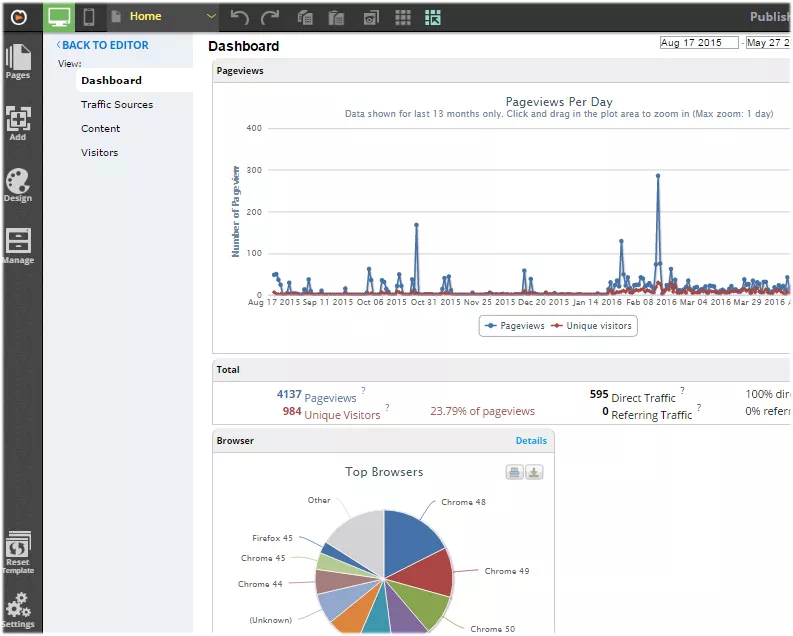Click the help mark beside Pageviews total
793x636 pixels.
tap(363, 390)
